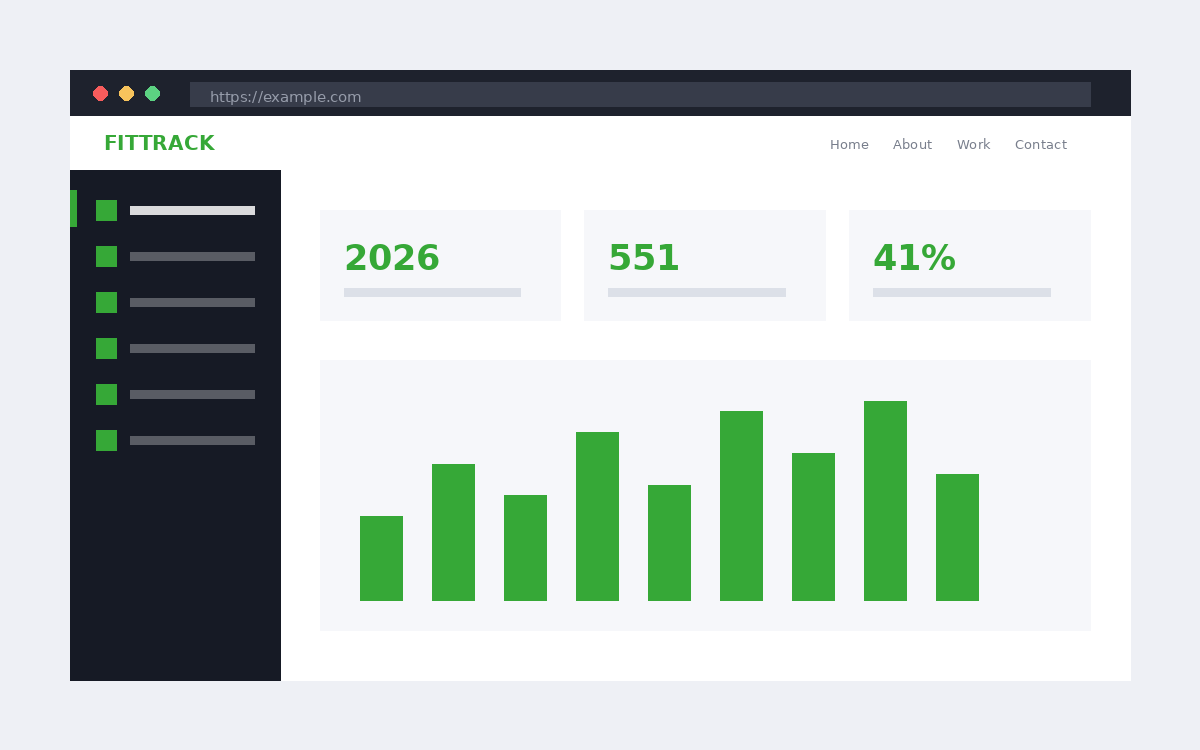Select the third sidebar square icon
This screenshot has height=750, width=1200.
(x=106, y=302)
